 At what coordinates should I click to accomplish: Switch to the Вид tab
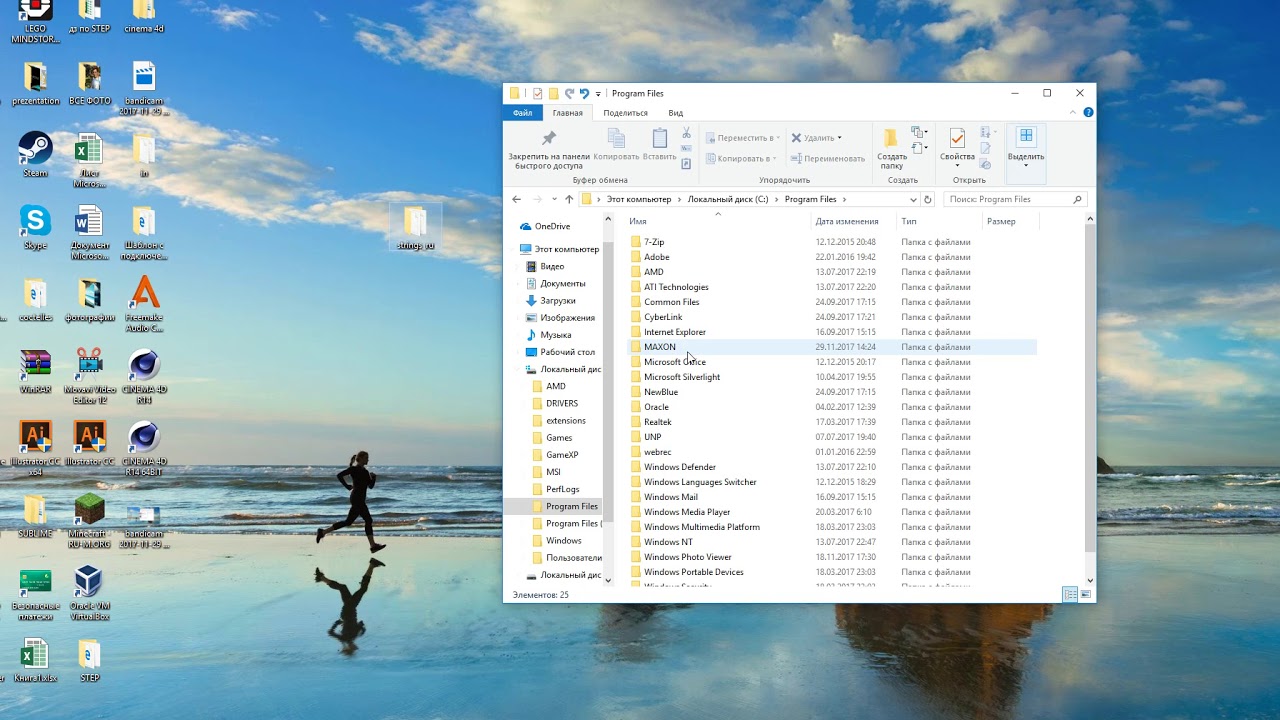[x=676, y=113]
